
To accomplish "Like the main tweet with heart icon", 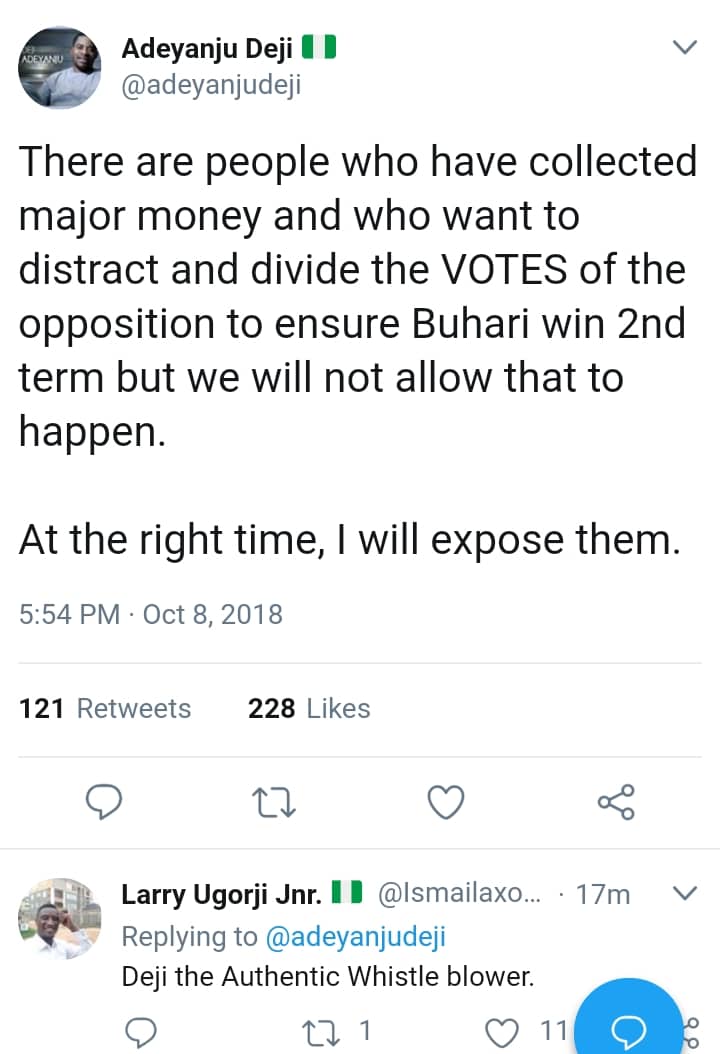I will tap(445, 802).
